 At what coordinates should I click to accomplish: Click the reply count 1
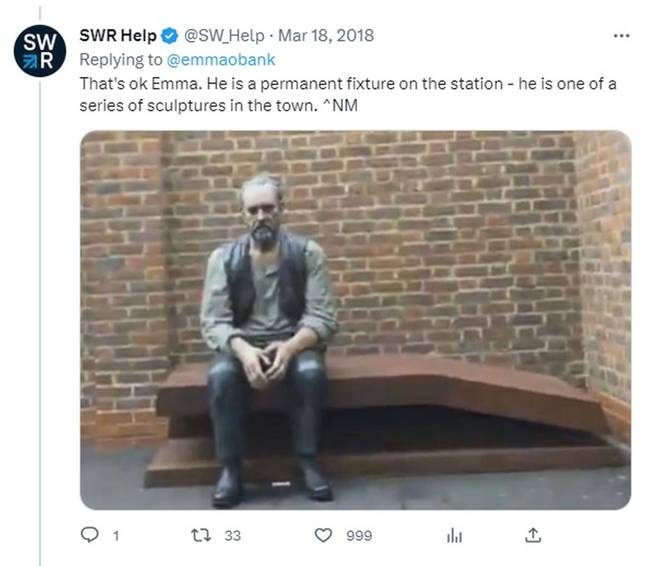click(x=116, y=536)
